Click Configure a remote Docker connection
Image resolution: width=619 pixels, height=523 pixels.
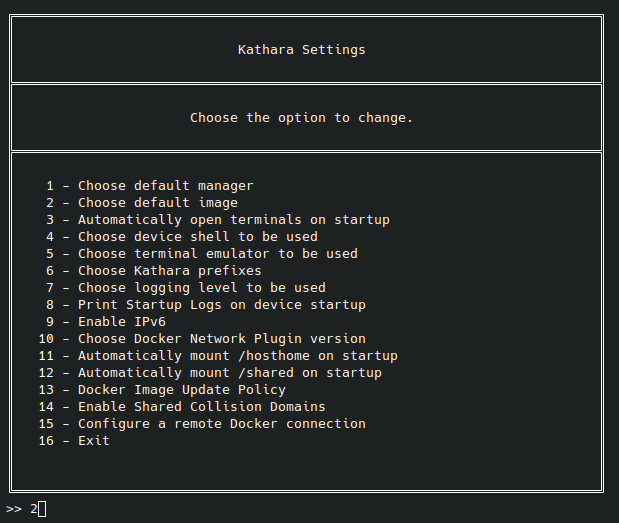click(221, 423)
